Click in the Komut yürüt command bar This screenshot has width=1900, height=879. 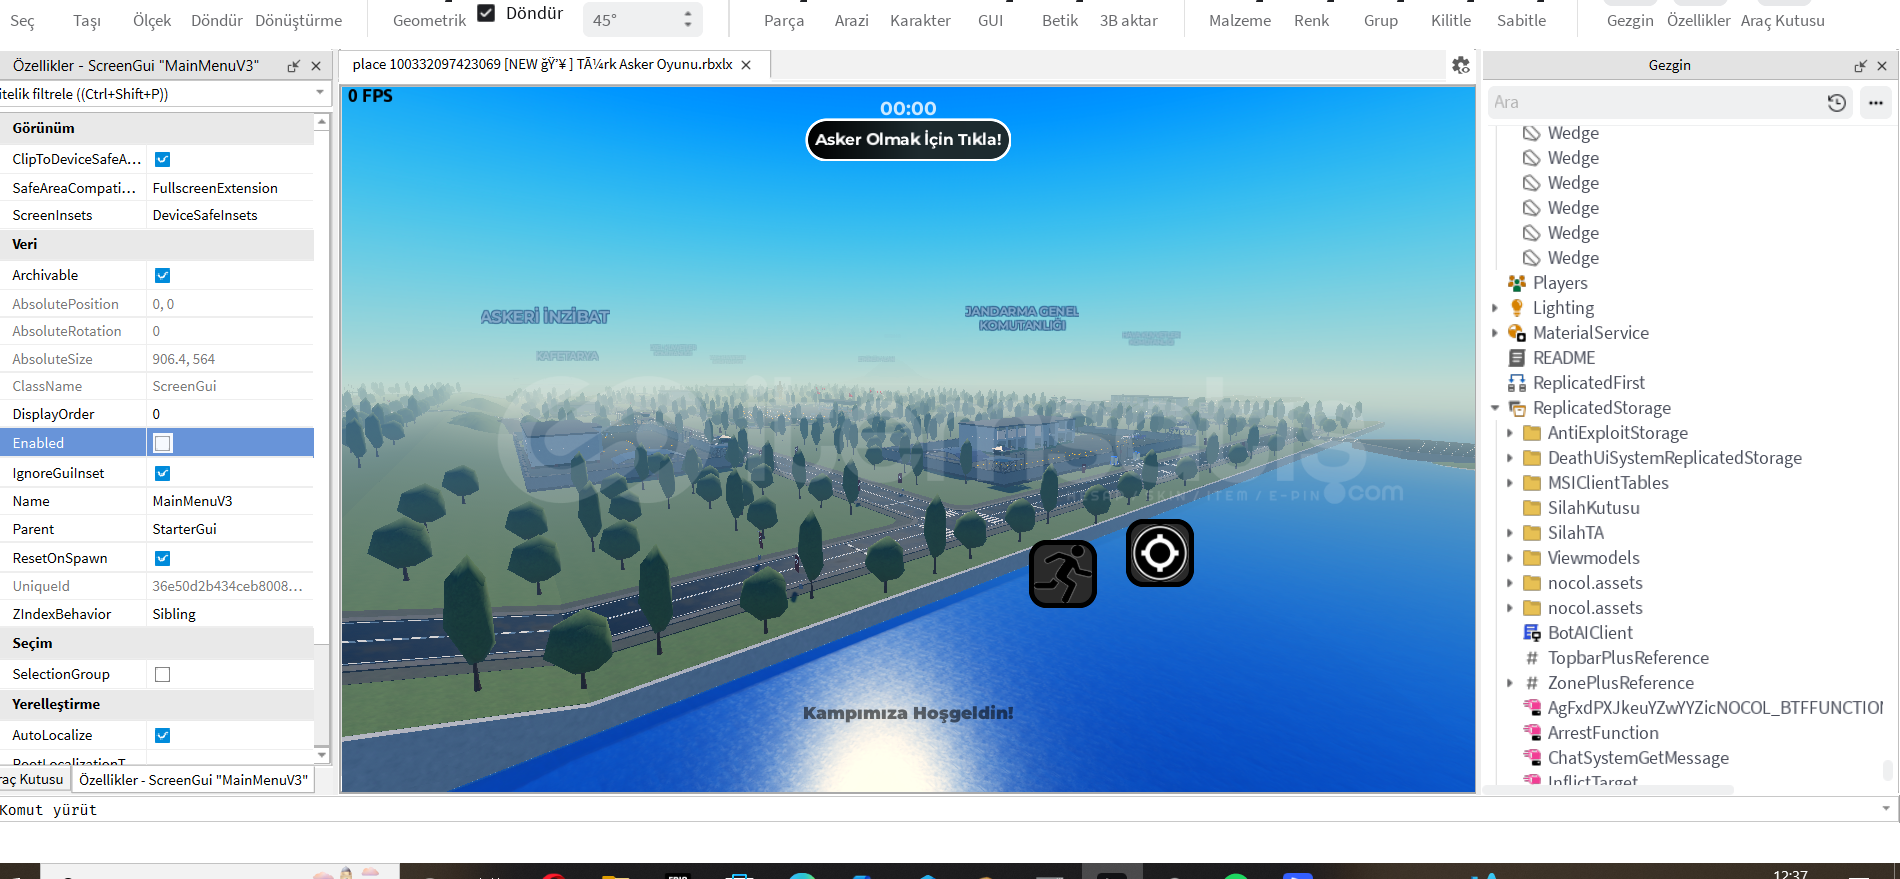[938, 809]
